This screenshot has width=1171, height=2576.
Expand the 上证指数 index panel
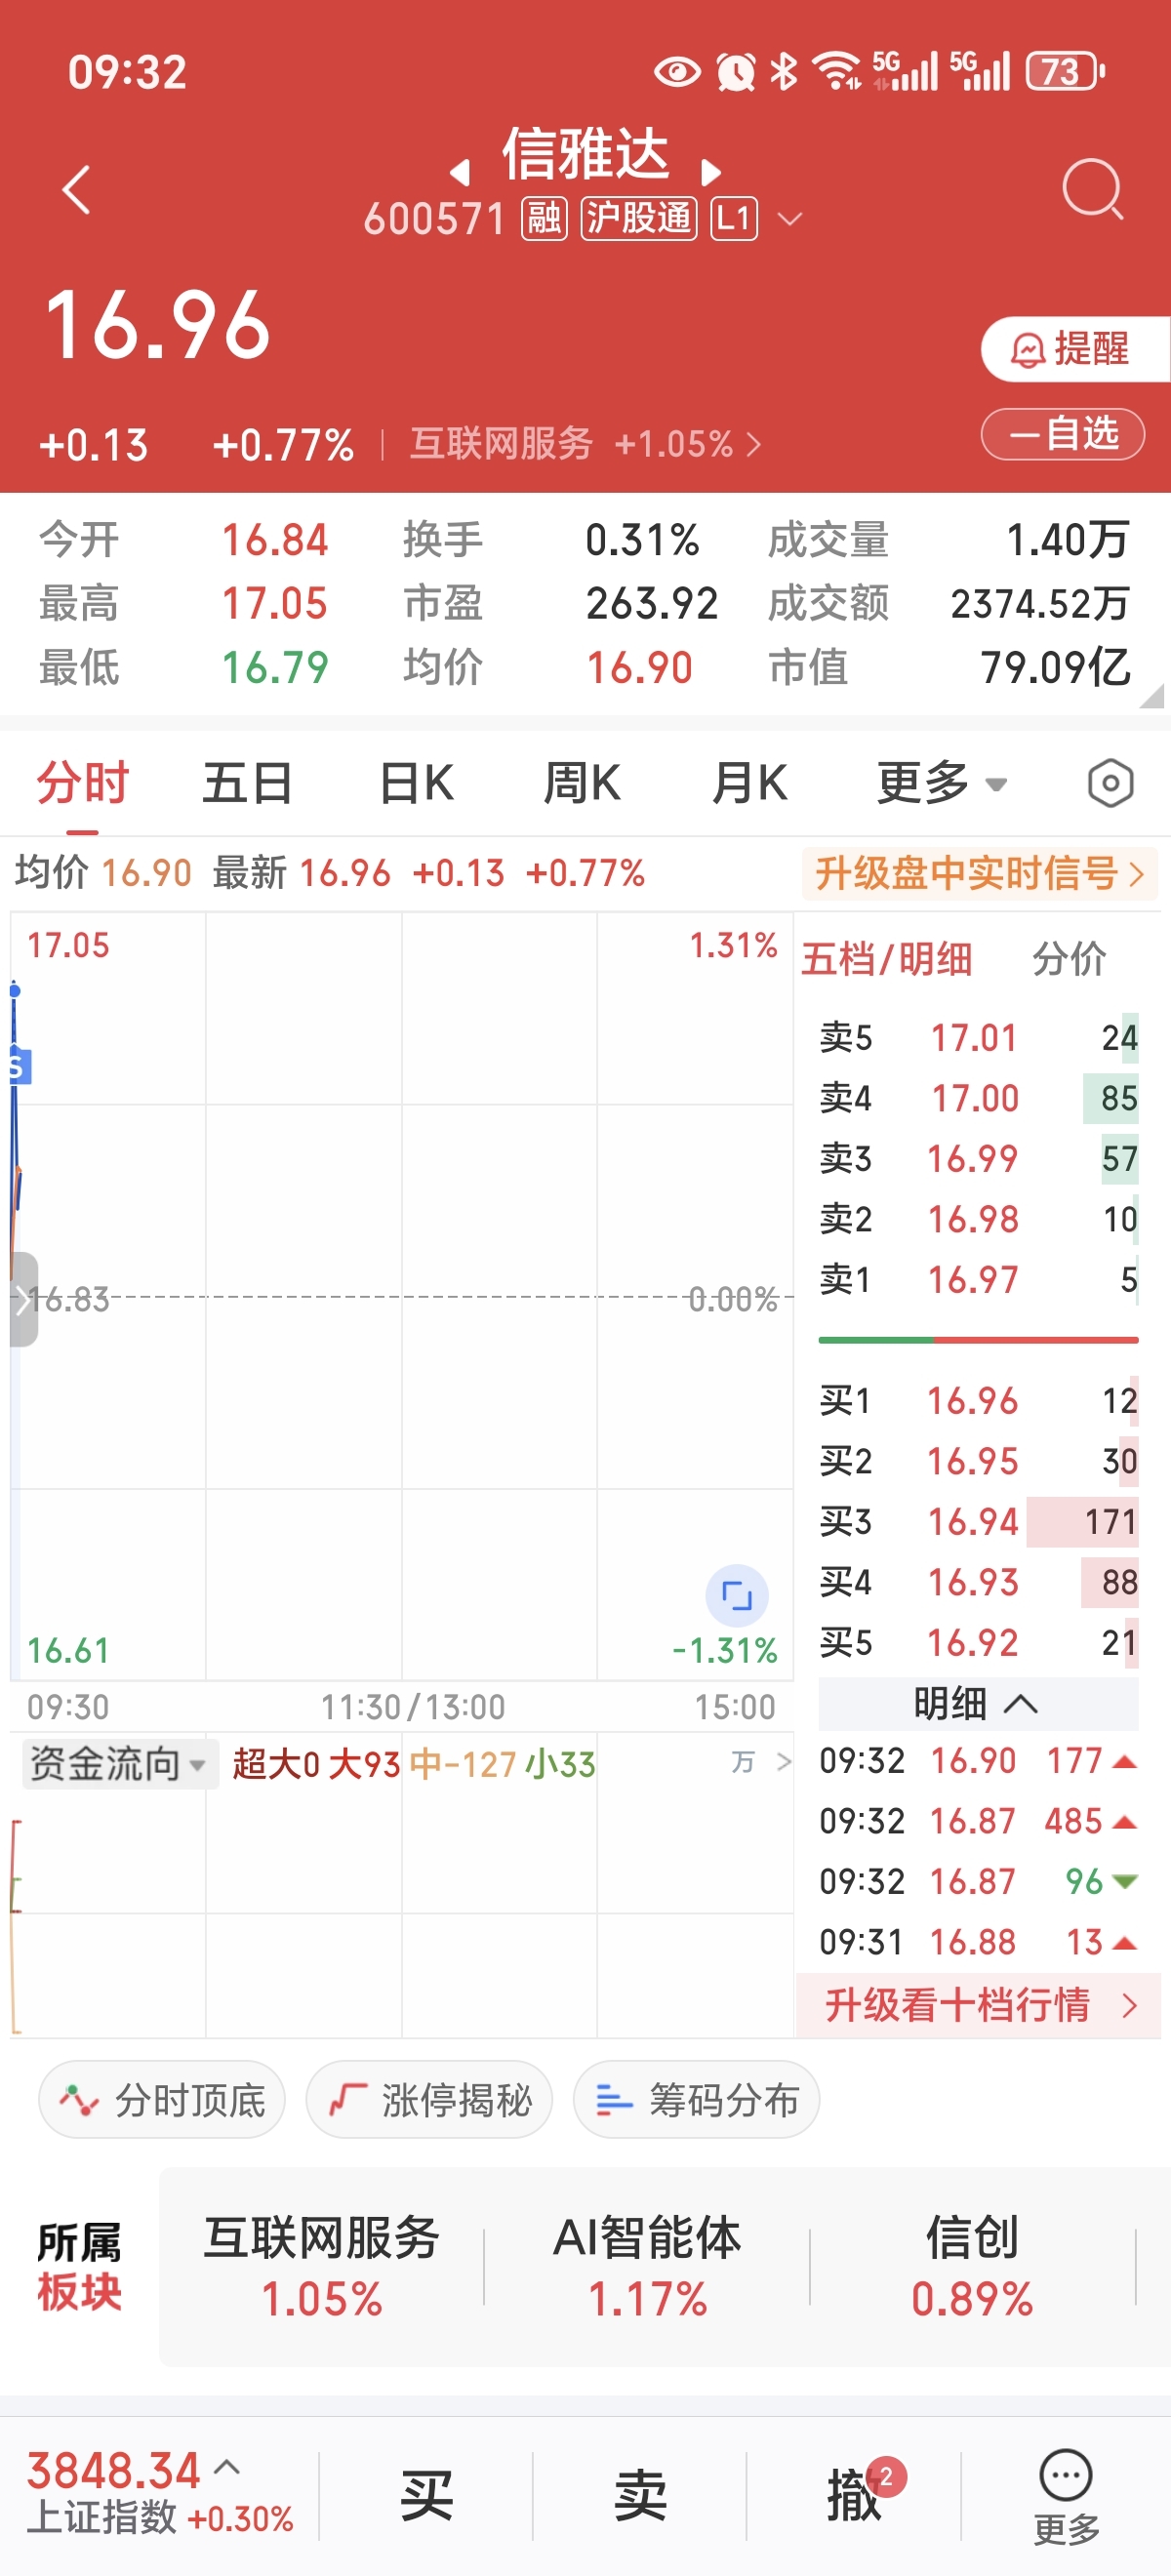pos(228,2467)
